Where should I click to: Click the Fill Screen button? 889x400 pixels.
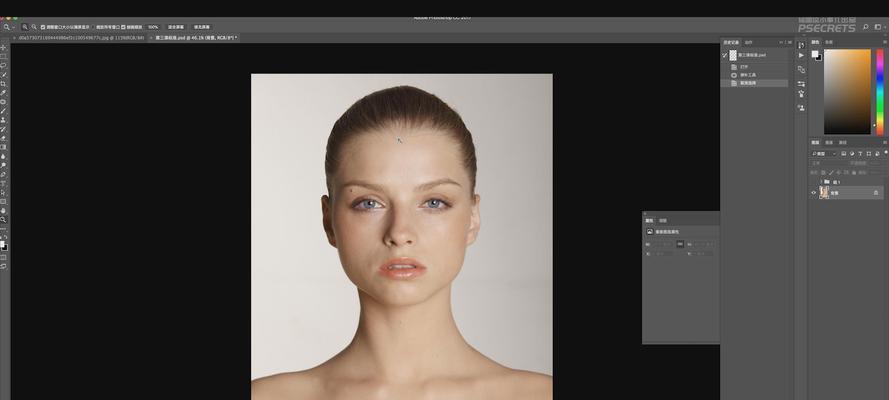point(201,27)
